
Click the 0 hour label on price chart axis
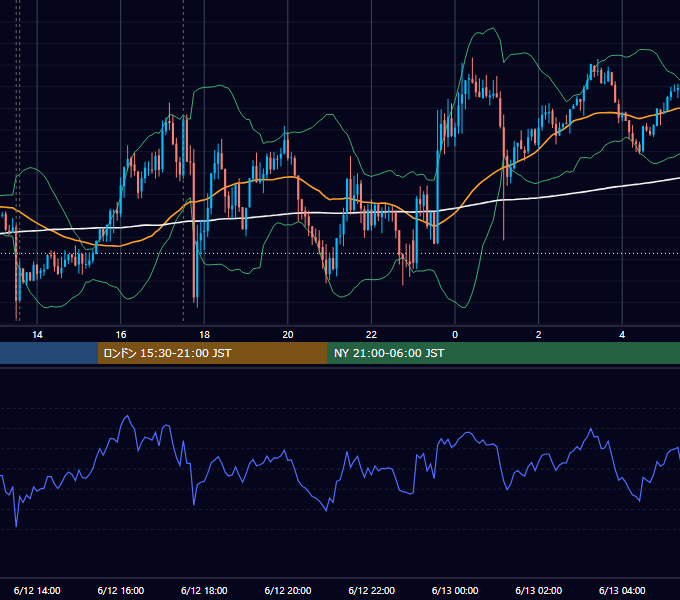[455, 335]
